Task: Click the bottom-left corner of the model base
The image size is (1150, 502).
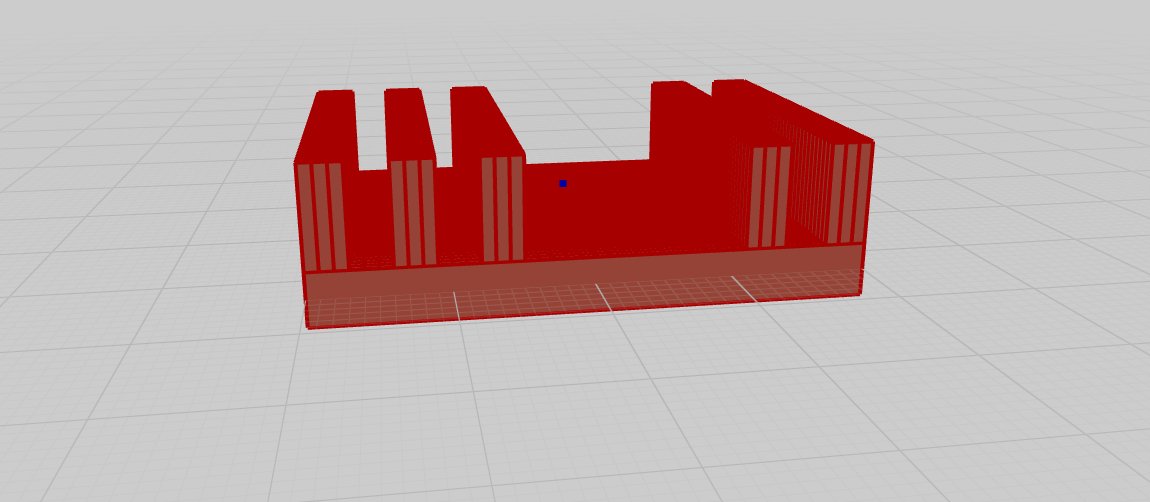Action: coord(307,326)
